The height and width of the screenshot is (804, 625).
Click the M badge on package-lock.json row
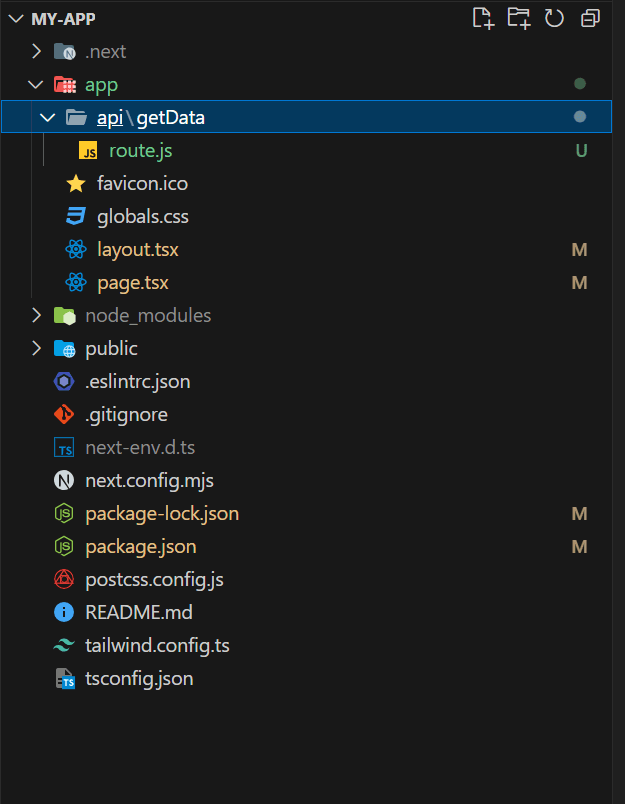579,514
